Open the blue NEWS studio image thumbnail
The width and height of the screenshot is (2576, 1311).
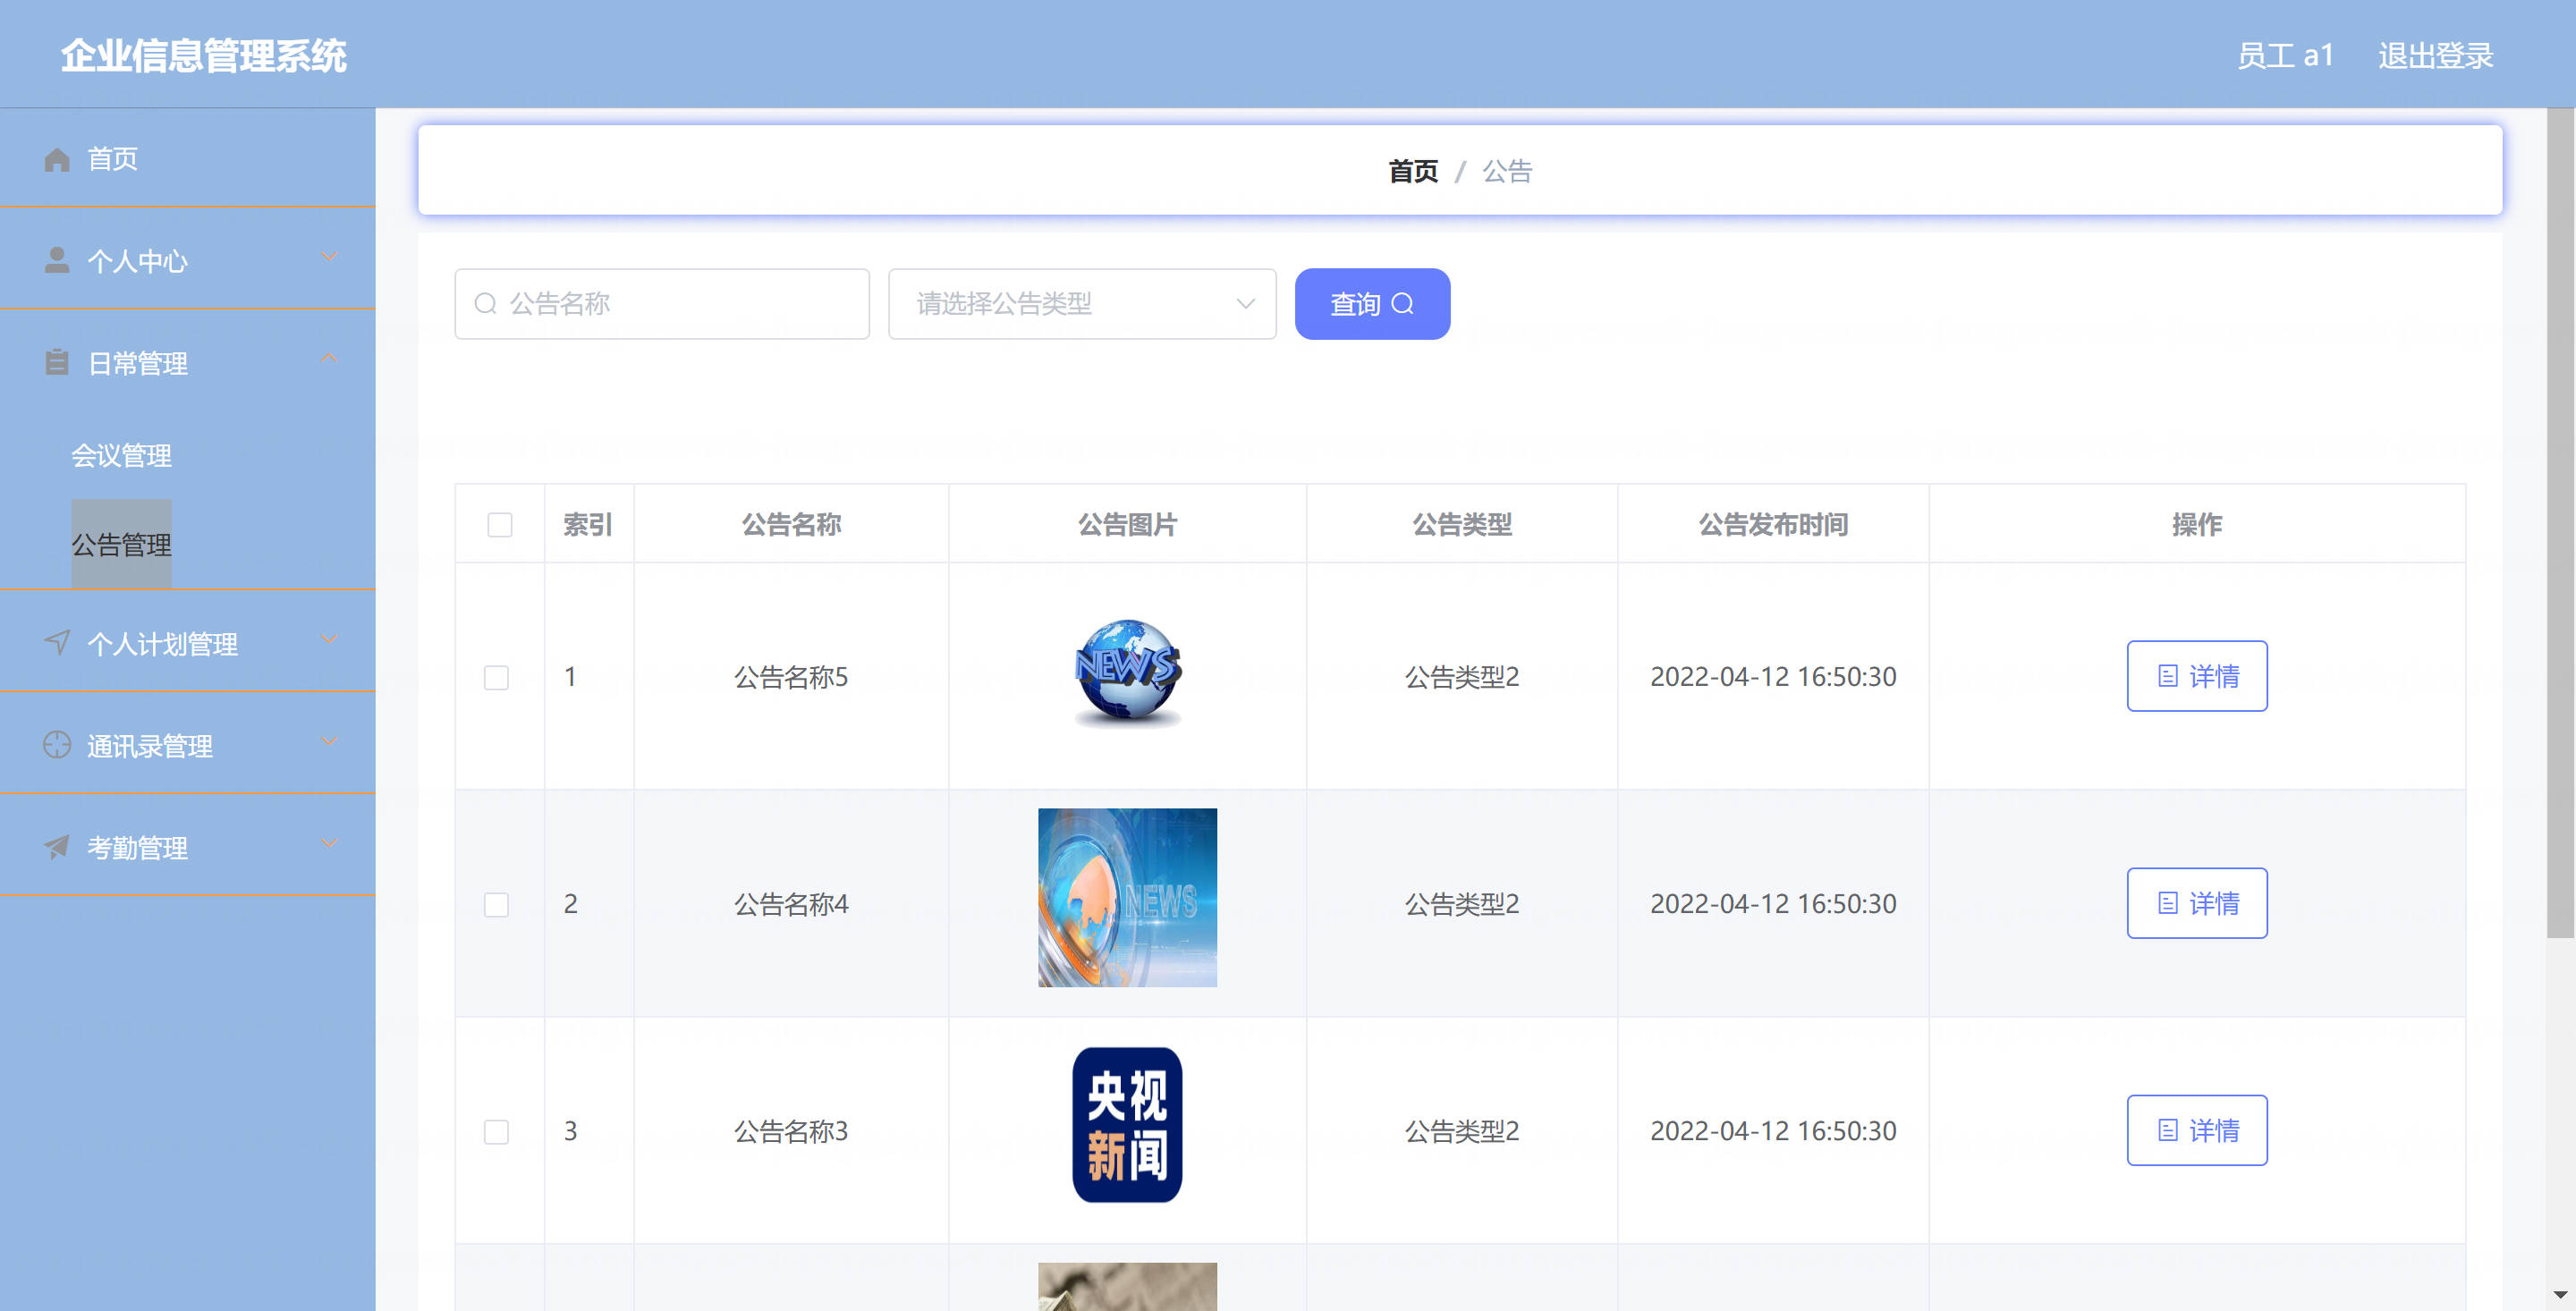point(1127,897)
